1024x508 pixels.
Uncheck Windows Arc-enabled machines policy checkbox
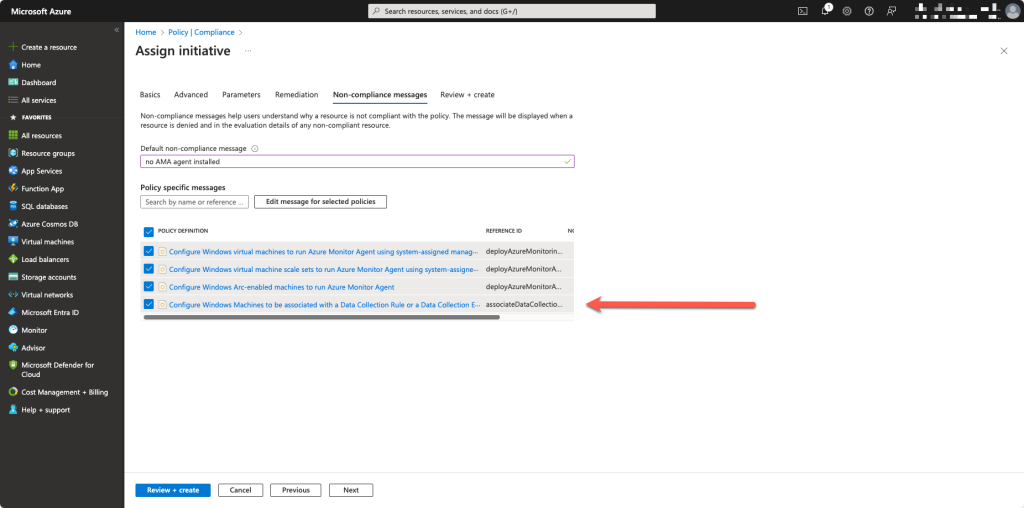(148, 286)
